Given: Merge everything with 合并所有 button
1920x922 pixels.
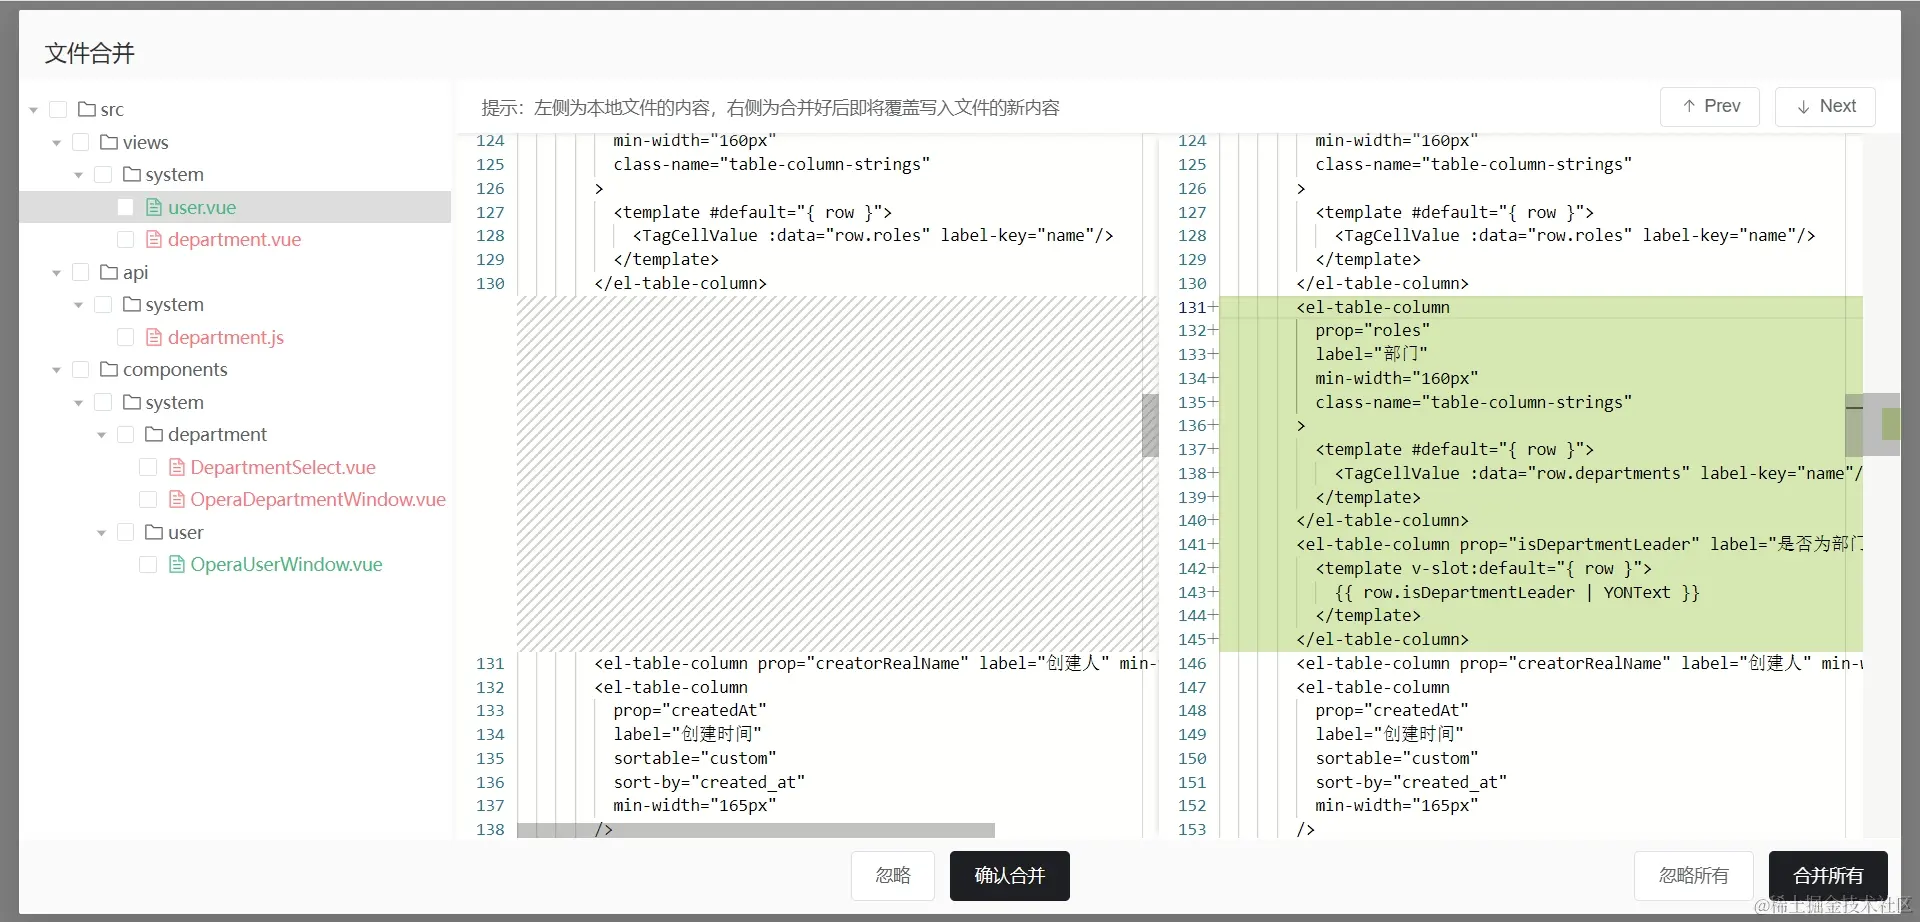Looking at the screenshot, I should [x=1828, y=876].
